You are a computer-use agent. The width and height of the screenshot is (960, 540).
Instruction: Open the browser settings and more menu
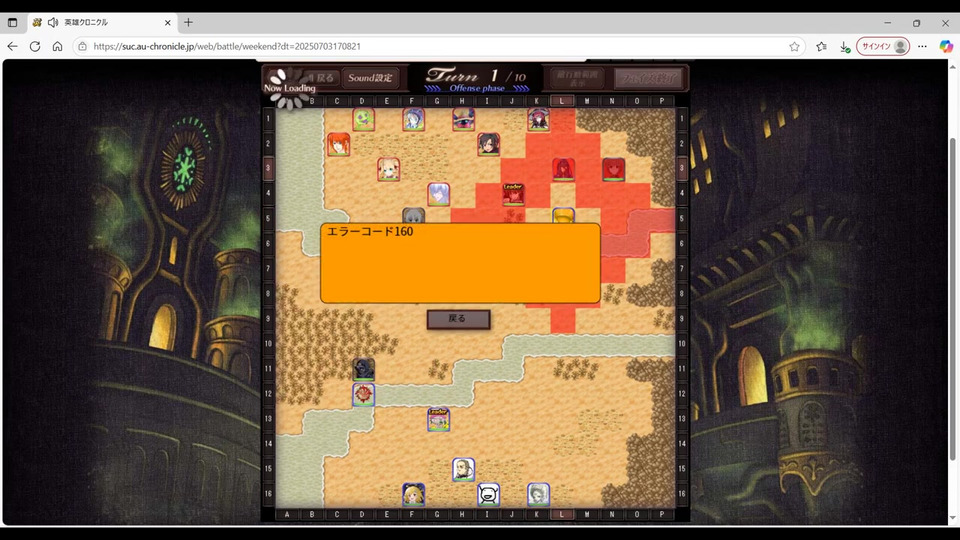[x=922, y=47]
